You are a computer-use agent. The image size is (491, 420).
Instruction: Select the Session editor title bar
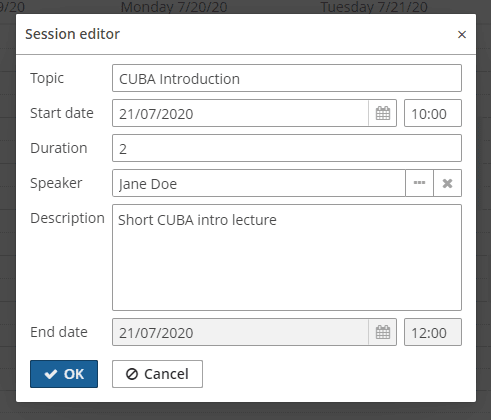tap(246, 34)
